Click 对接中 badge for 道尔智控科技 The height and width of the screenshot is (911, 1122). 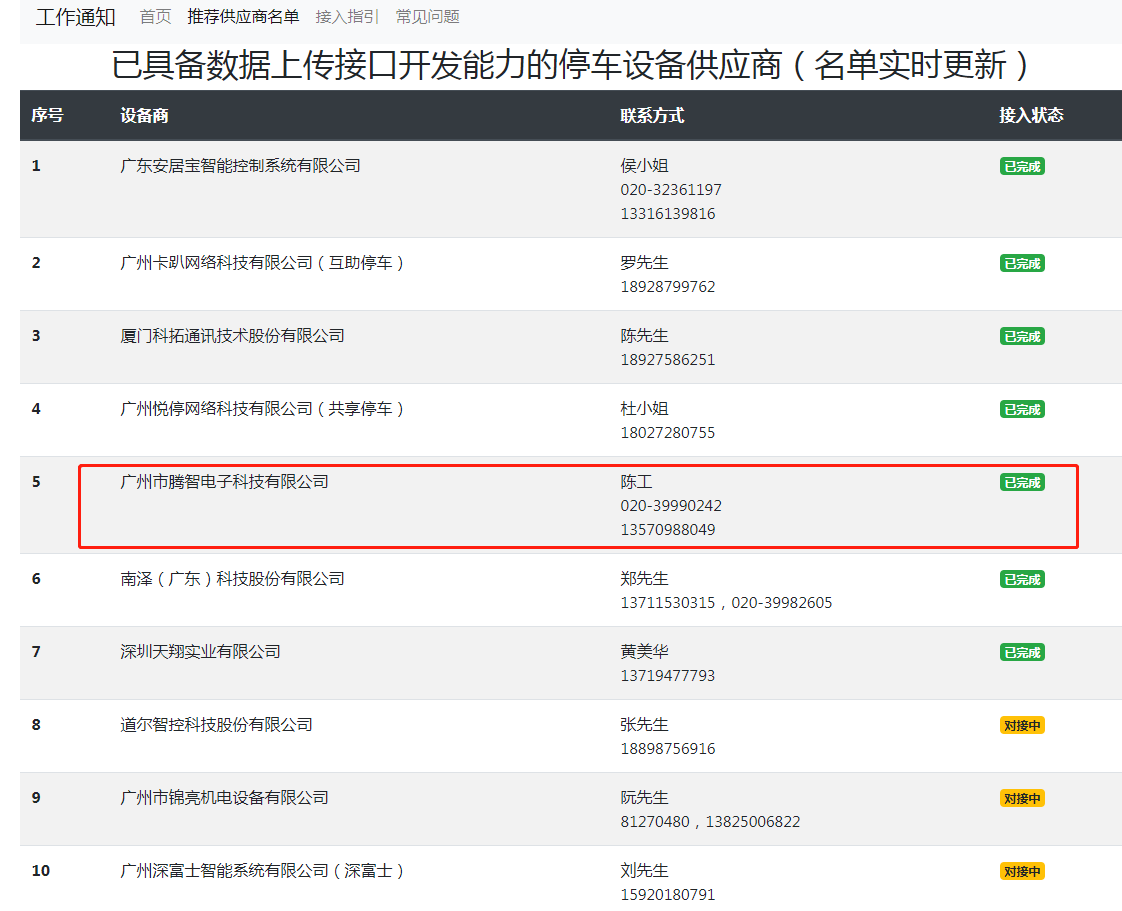pos(1022,726)
